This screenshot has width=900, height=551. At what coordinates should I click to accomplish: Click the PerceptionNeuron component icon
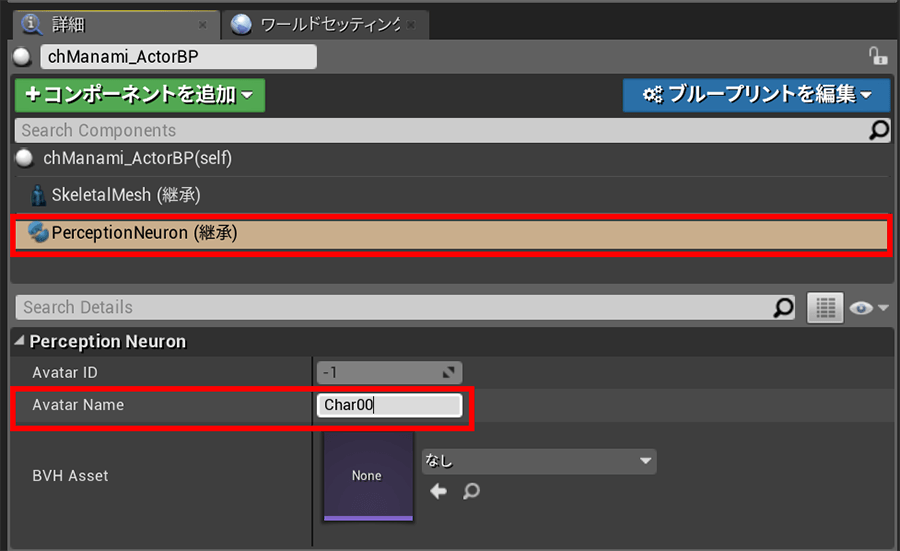point(38,232)
